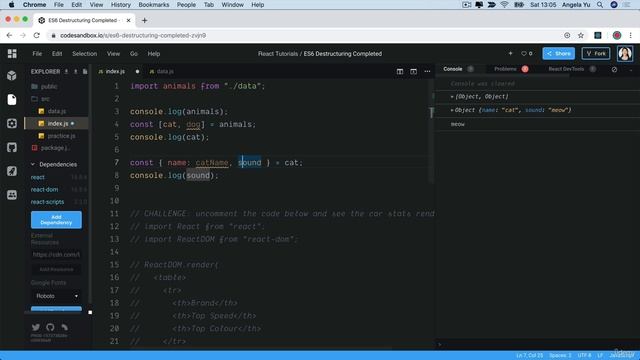Viewport: 640px width, 360px height.
Task: Click the Add Dependency button
Action: click(56, 220)
